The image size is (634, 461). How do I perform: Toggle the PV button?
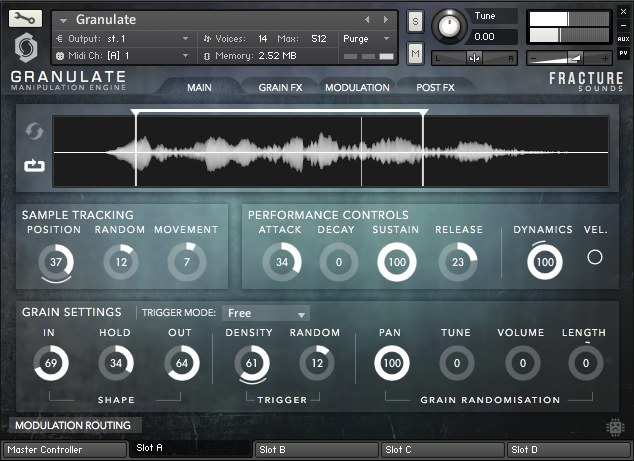coord(623,53)
